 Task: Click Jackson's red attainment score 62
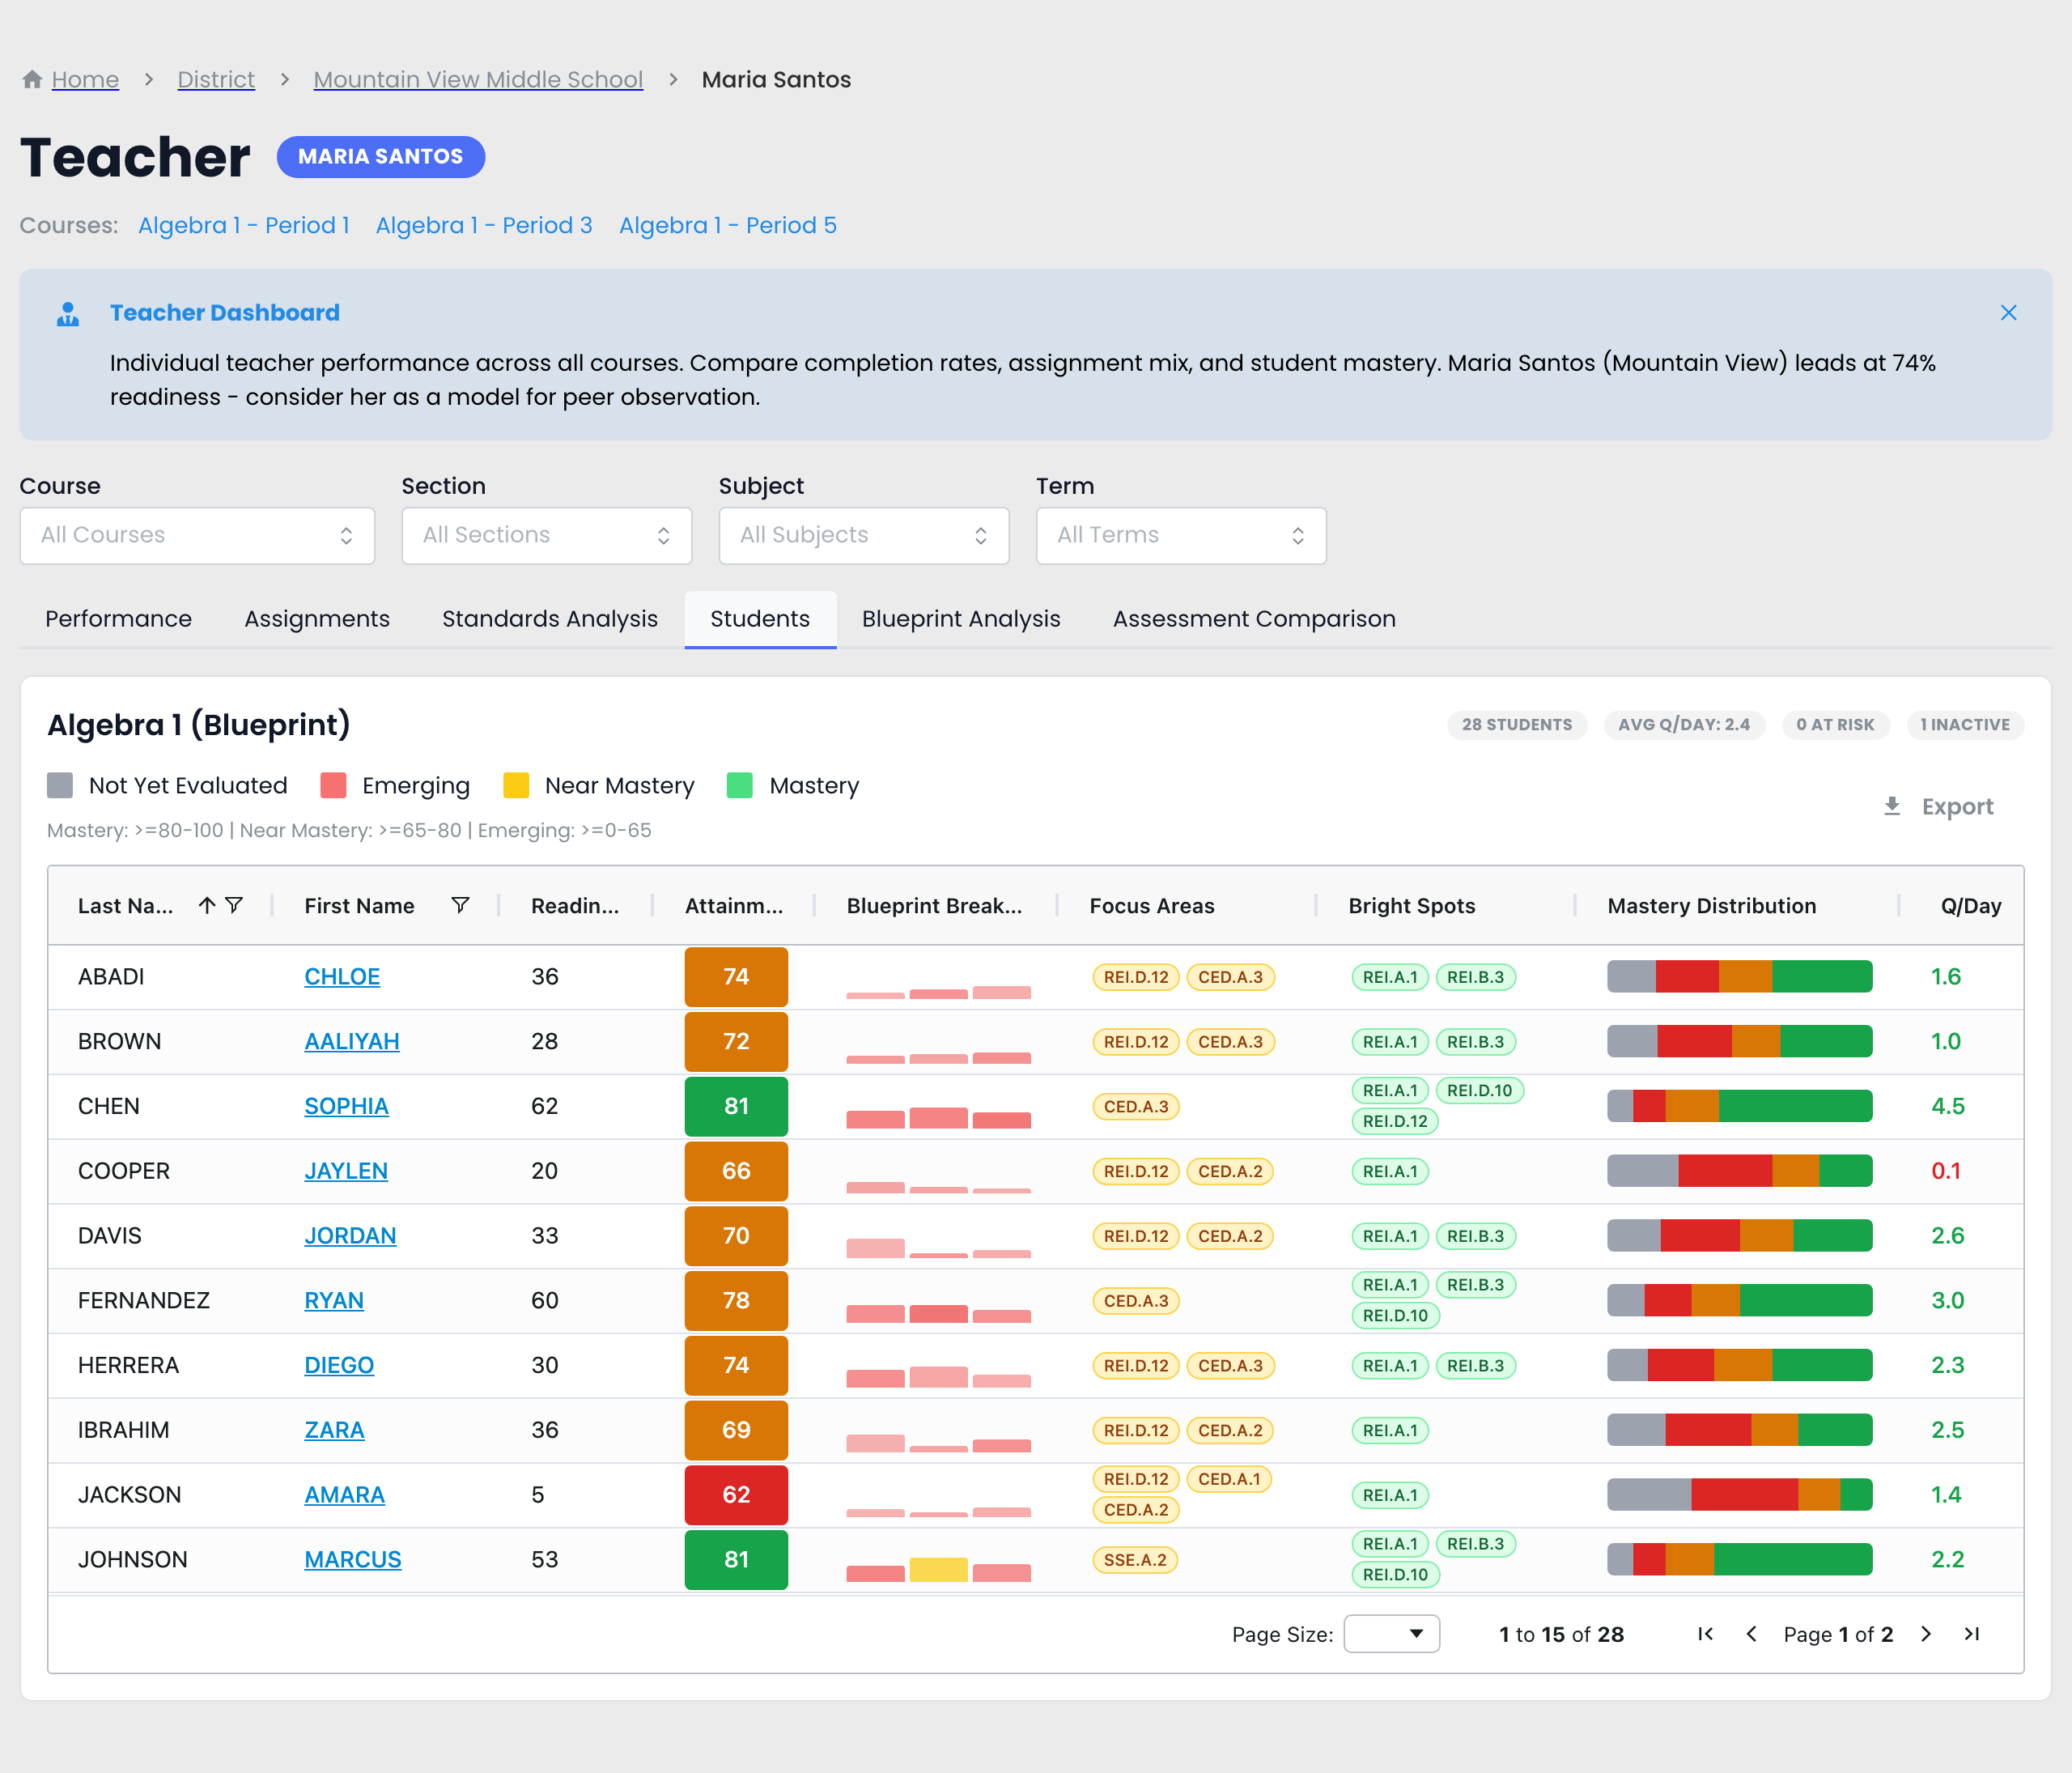coord(736,1495)
